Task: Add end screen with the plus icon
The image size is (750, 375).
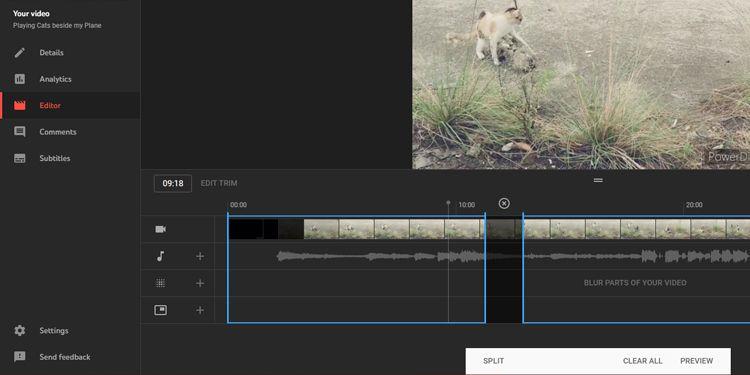Action: point(200,310)
